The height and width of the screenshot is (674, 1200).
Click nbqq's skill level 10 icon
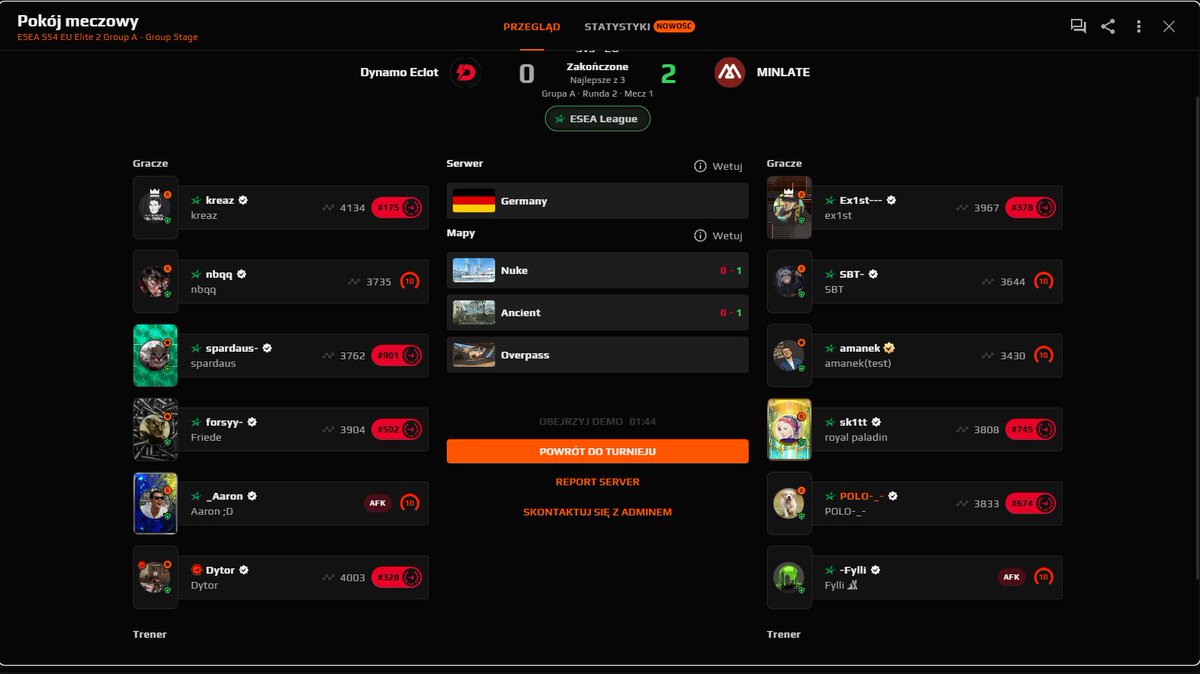click(x=410, y=282)
